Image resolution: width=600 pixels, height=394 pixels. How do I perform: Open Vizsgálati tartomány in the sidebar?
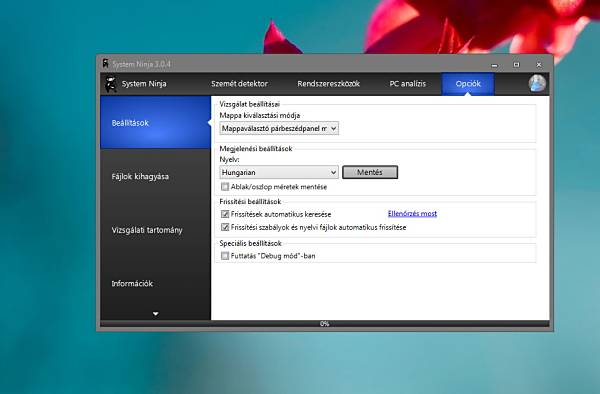coord(155,230)
